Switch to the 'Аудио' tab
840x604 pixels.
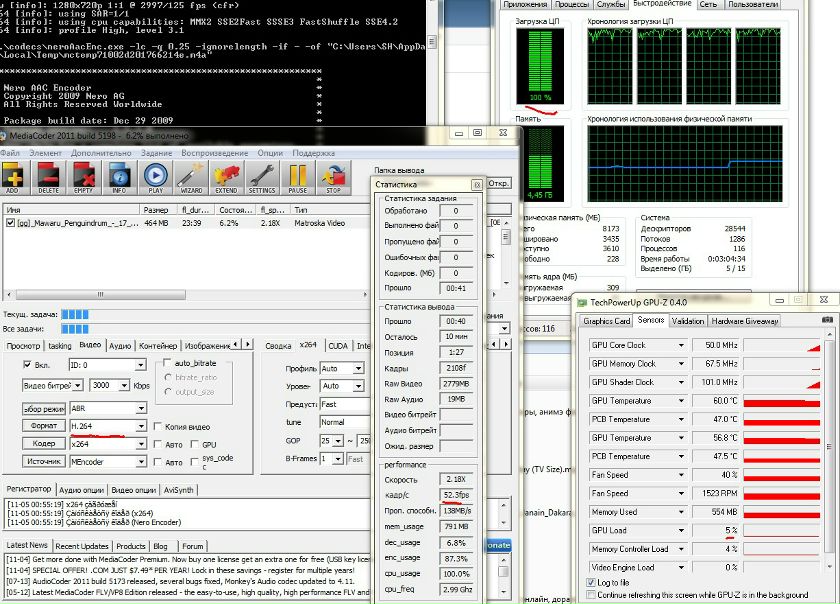[119, 346]
